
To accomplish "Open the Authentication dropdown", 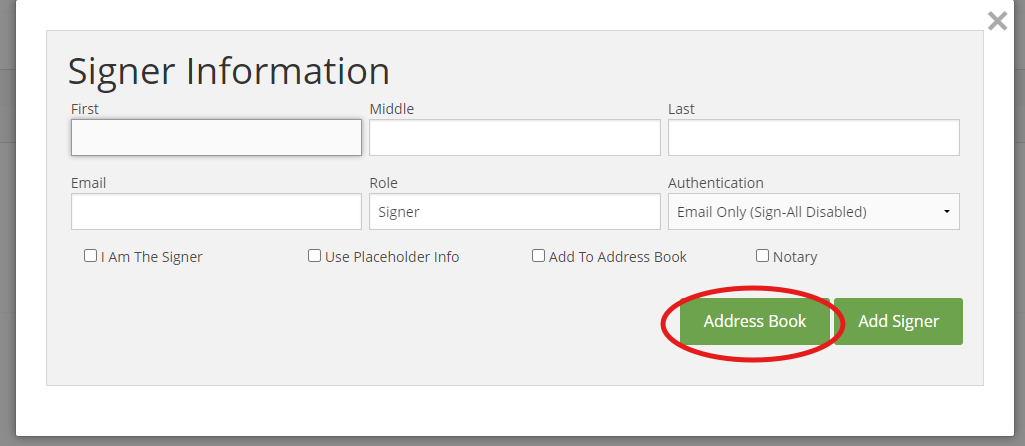I will (814, 211).
